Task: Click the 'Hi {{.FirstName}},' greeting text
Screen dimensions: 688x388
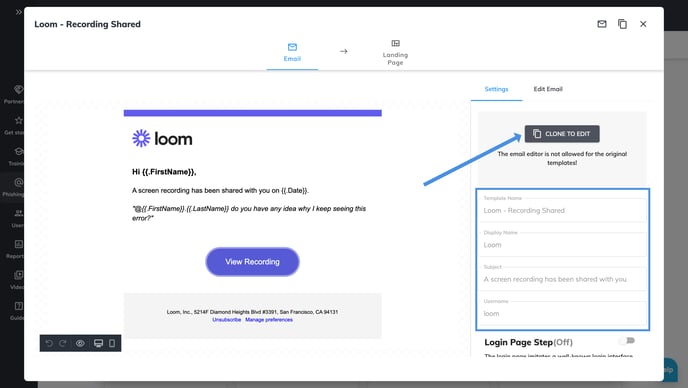Action: pyautogui.click(x=164, y=172)
